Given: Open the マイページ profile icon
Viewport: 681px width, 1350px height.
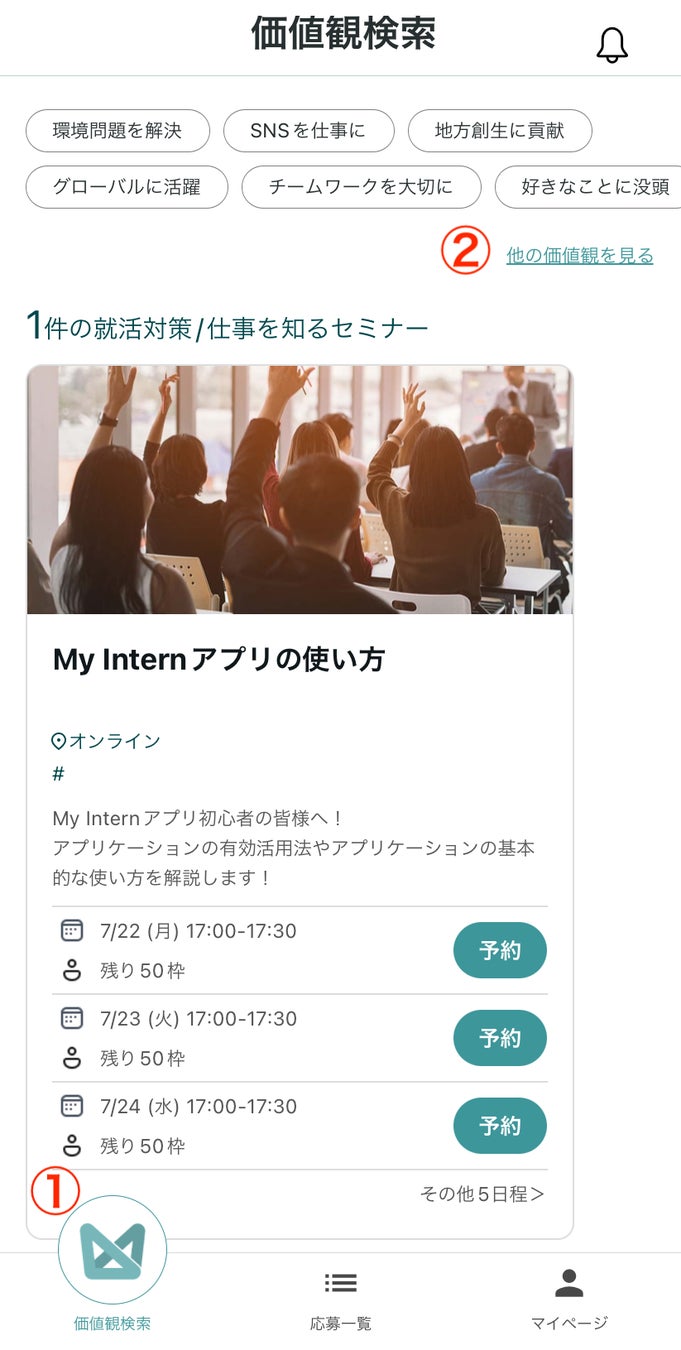Looking at the screenshot, I should coord(569,1283).
